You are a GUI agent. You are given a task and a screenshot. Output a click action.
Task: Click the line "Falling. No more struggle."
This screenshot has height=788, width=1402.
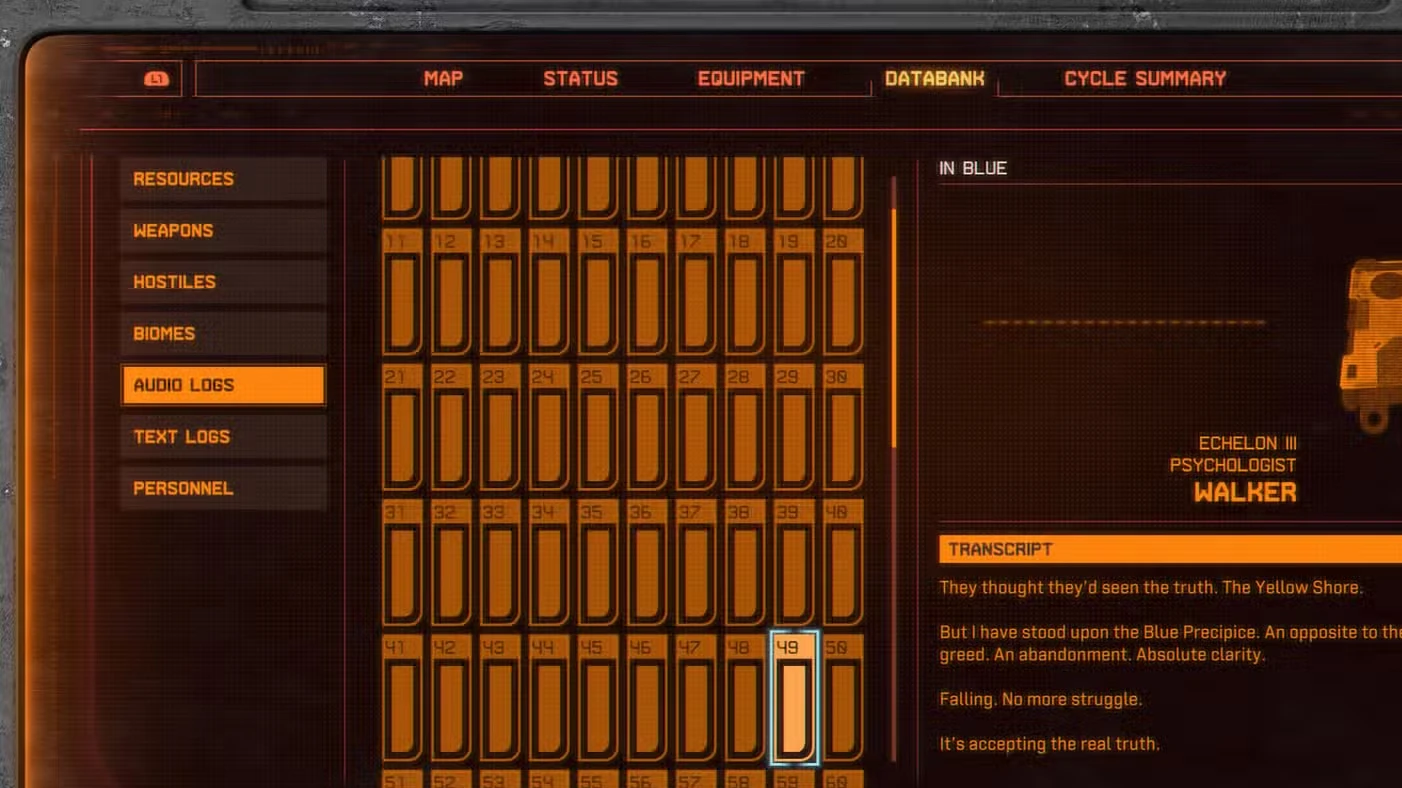click(x=1040, y=699)
